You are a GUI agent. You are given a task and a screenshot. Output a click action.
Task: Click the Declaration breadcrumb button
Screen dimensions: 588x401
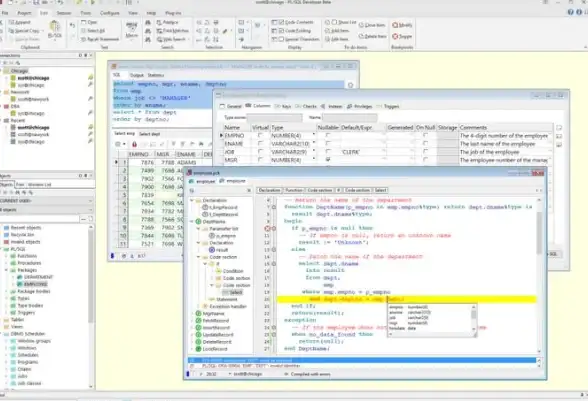(x=269, y=191)
